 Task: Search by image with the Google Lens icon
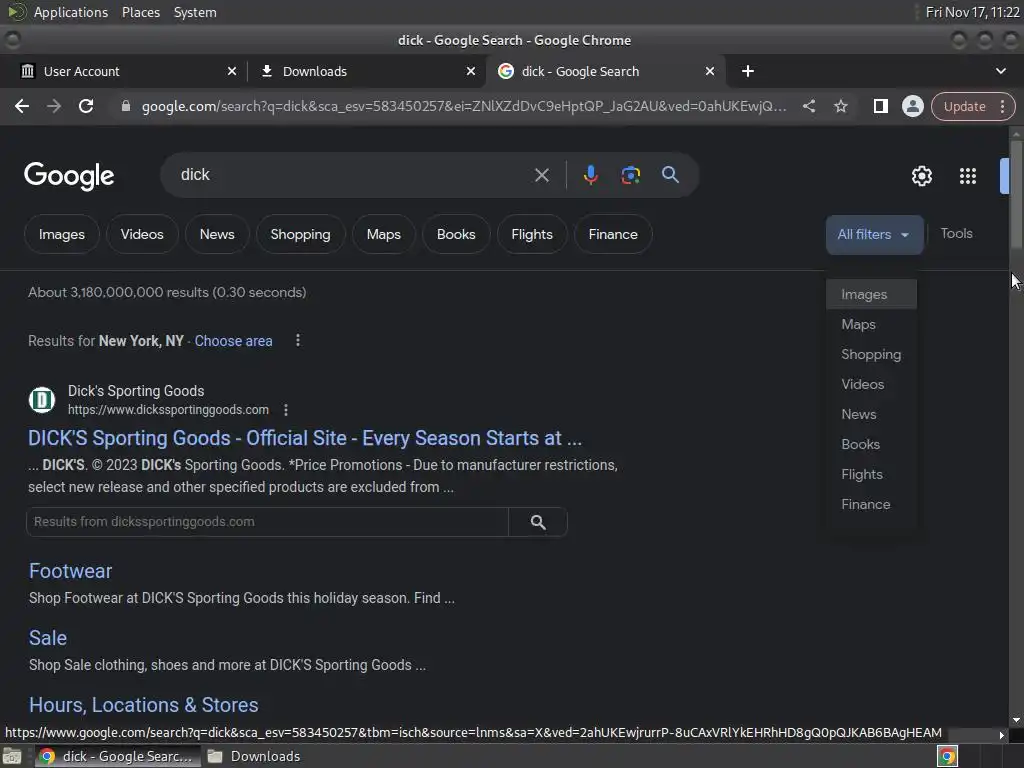pyautogui.click(x=630, y=175)
